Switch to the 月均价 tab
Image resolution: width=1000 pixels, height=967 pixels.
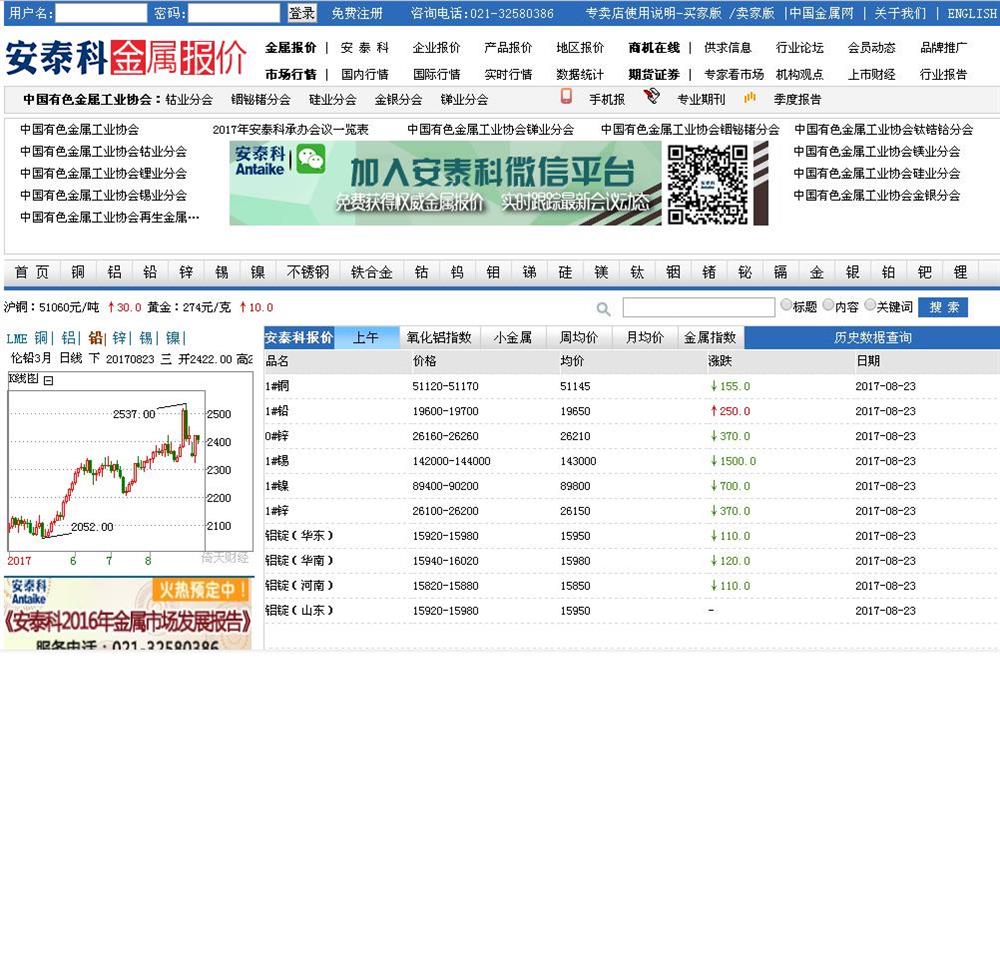coord(645,337)
